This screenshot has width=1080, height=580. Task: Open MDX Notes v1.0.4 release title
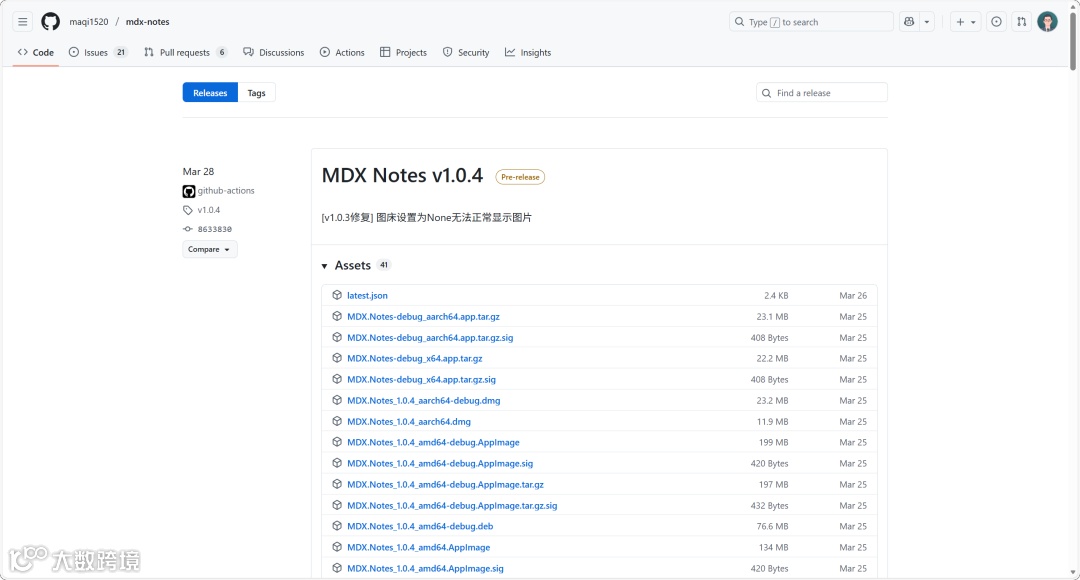(402, 176)
